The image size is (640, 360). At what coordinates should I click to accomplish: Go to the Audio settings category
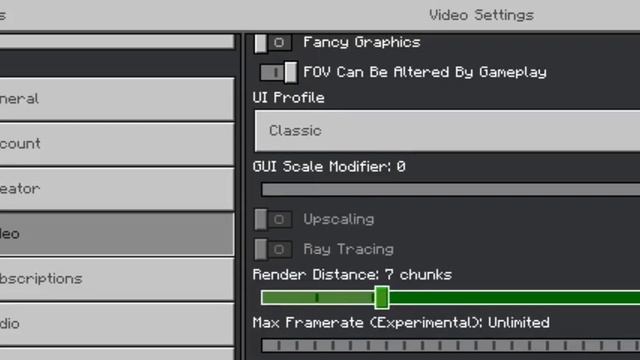[117, 324]
